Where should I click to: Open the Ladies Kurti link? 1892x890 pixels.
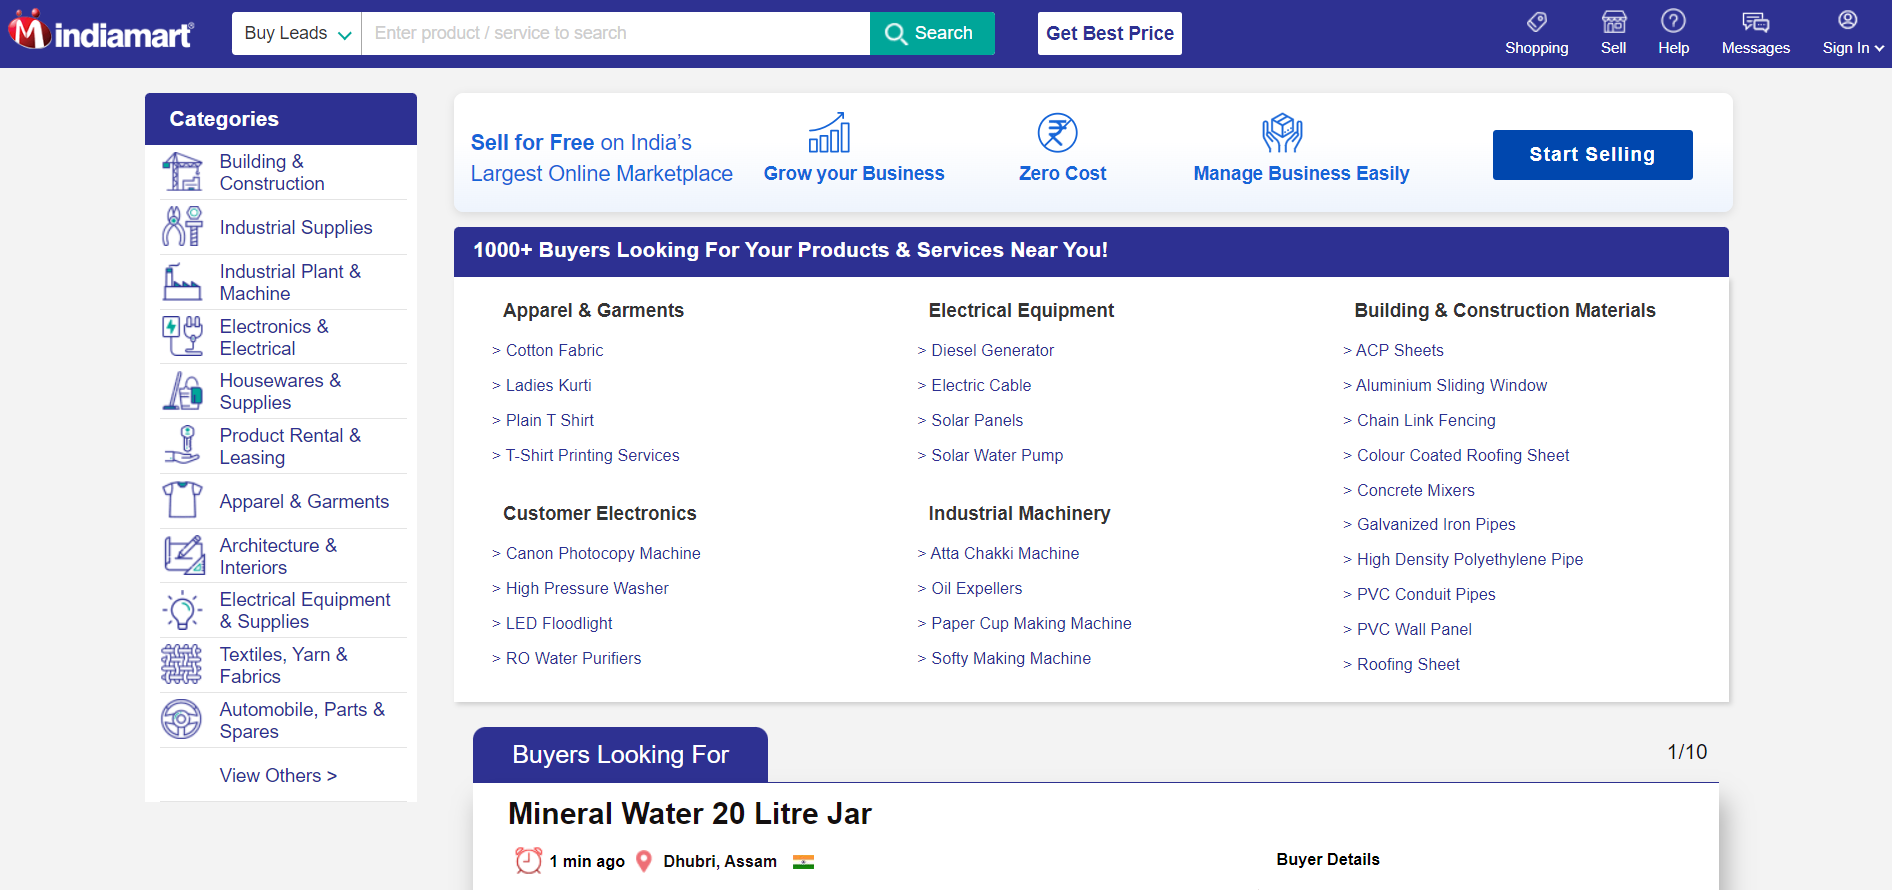click(x=548, y=385)
